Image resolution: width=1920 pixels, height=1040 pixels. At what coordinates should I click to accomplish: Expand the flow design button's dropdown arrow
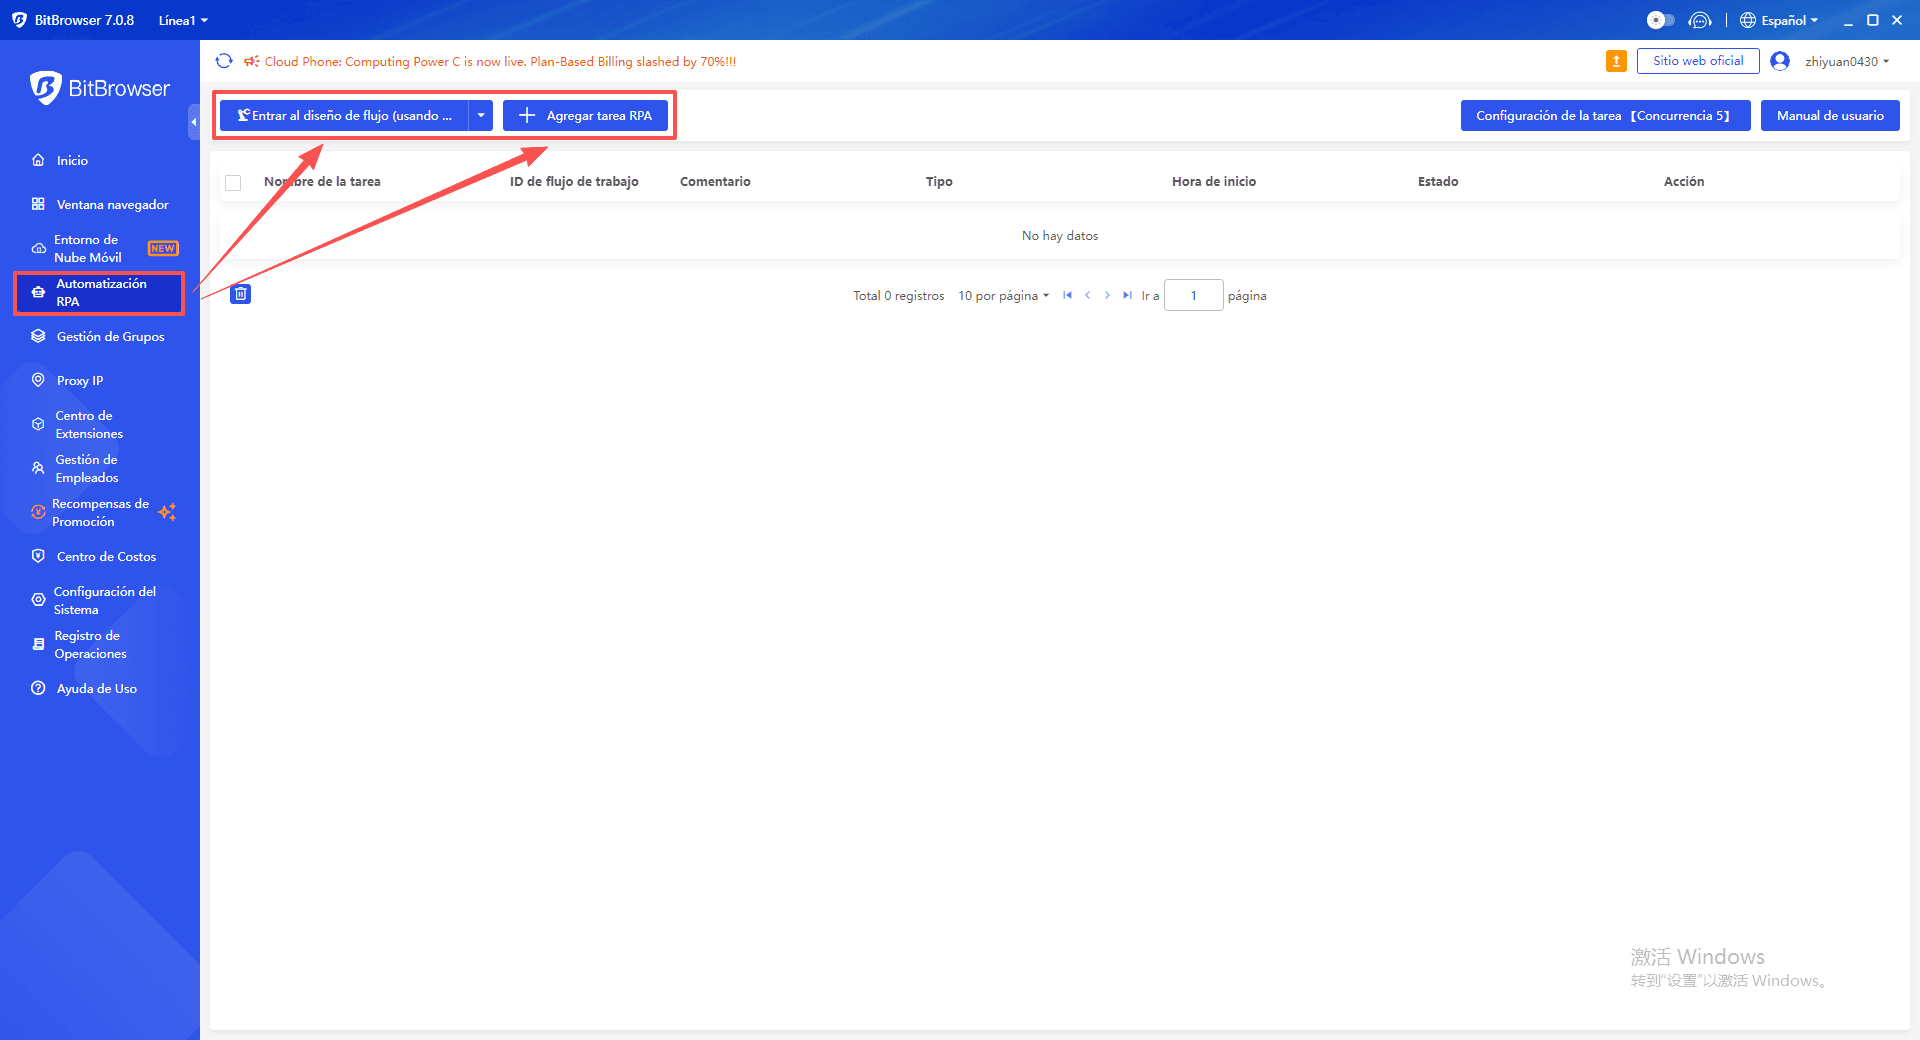(x=481, y=115)
